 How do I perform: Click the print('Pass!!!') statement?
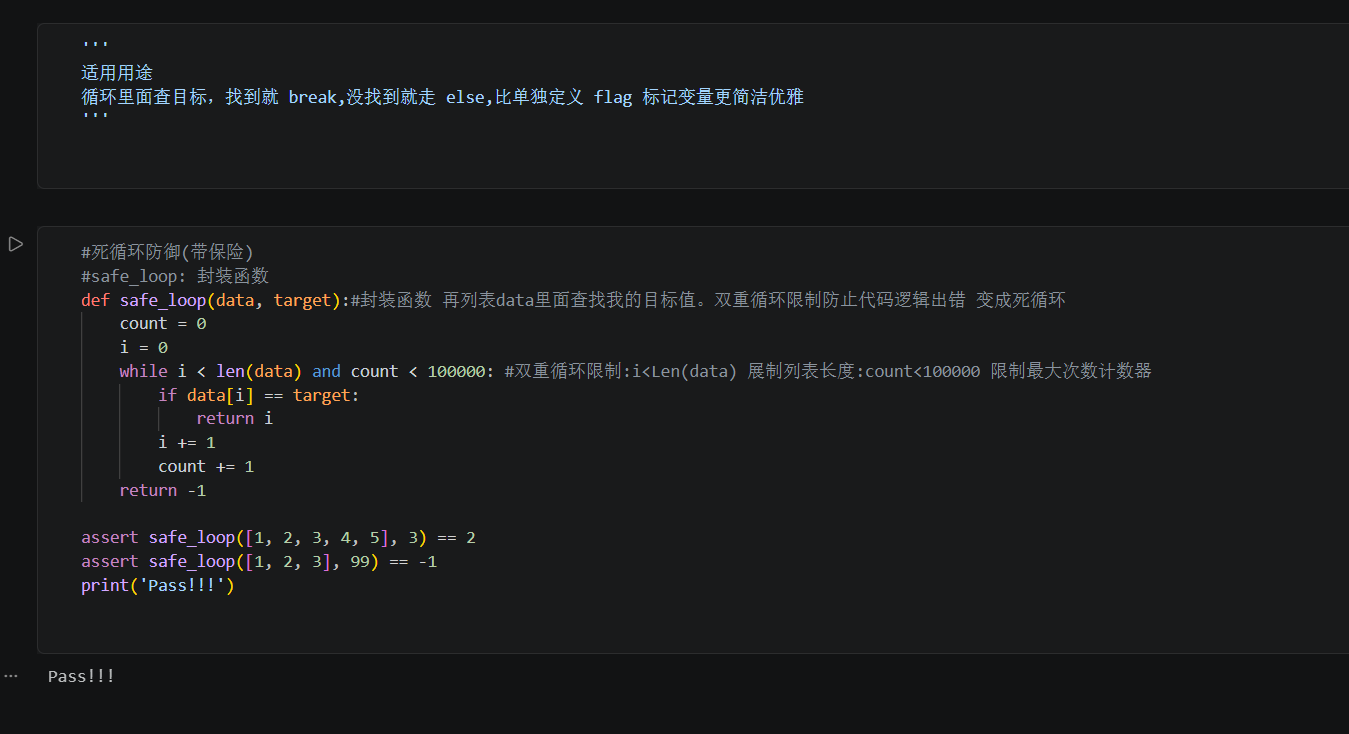pyautogui.click(x=158, y=586)
